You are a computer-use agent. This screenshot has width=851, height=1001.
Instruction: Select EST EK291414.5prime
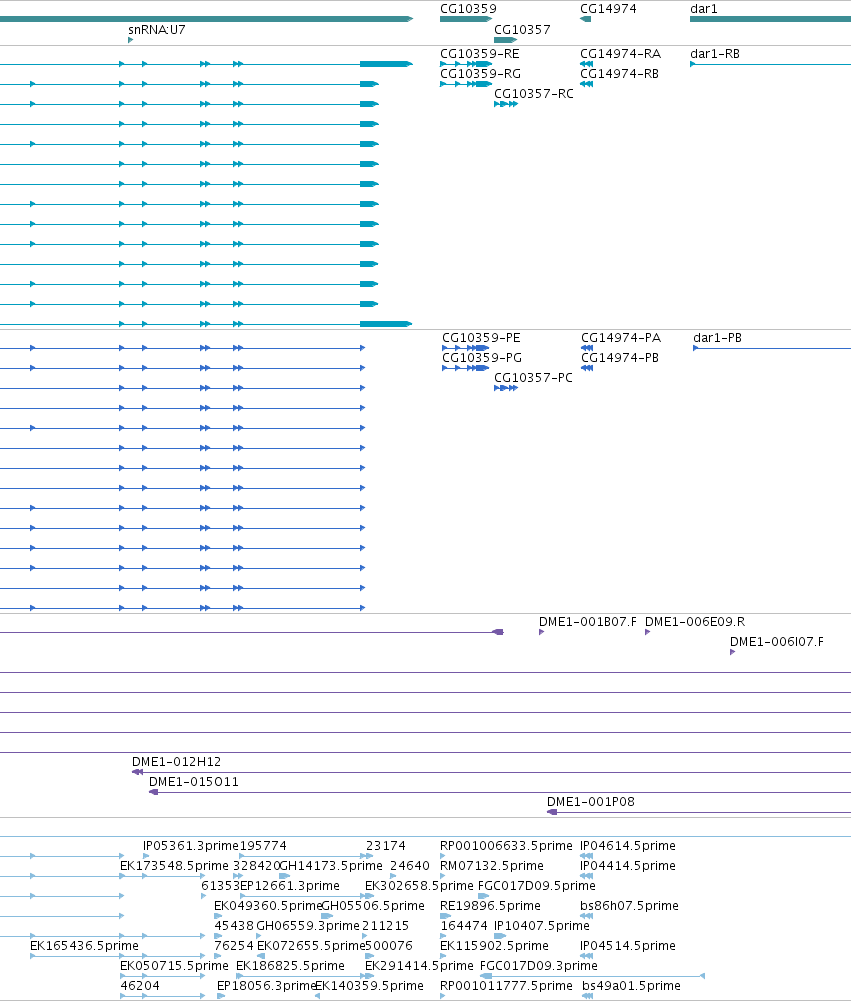click(419, 966)
